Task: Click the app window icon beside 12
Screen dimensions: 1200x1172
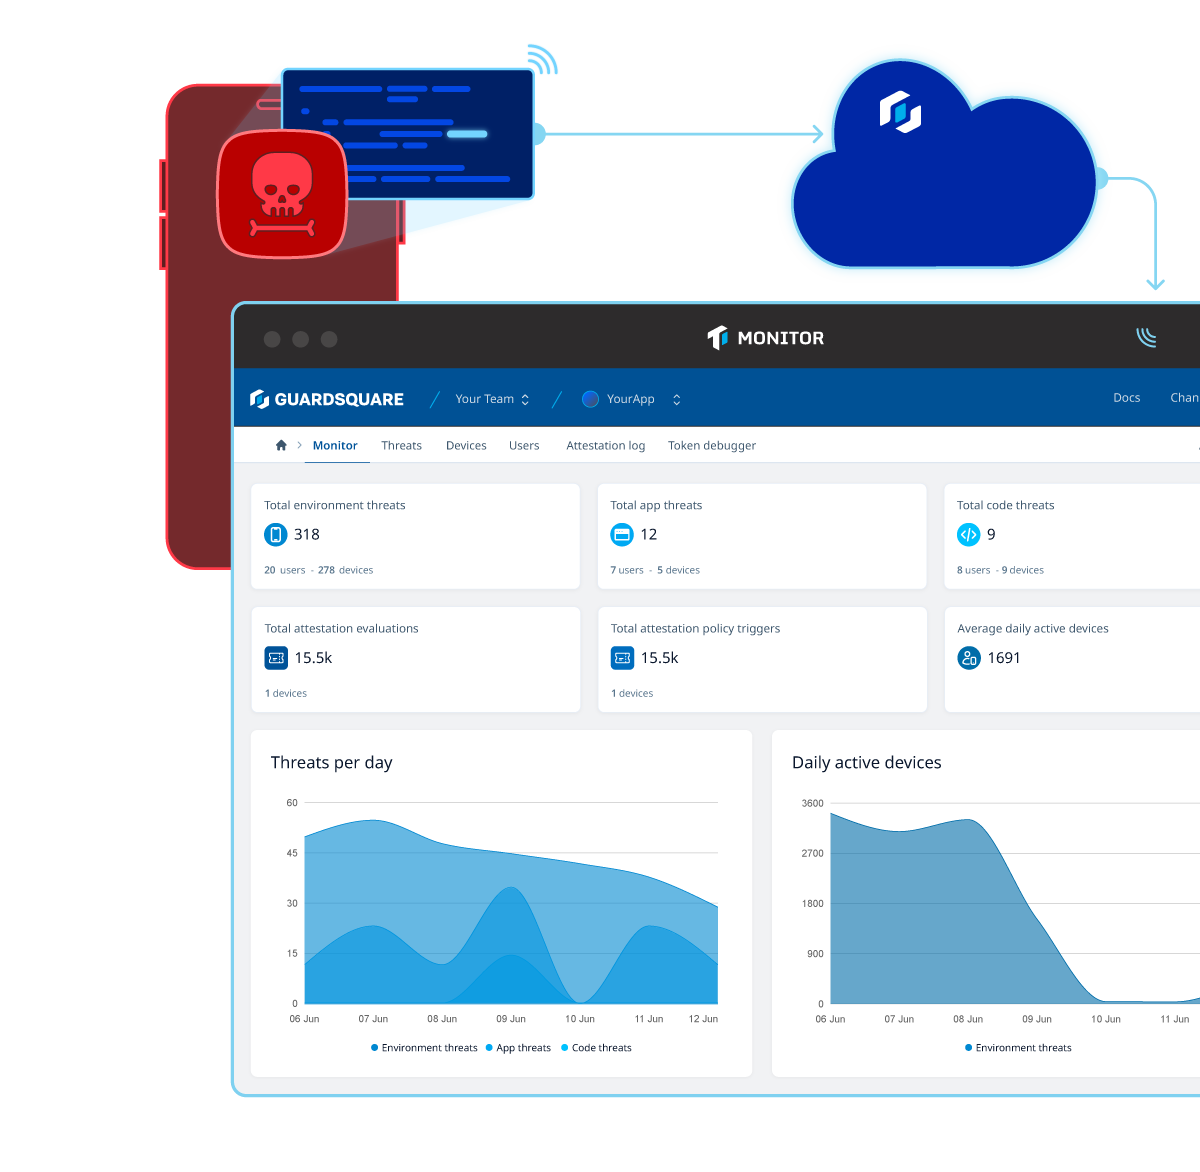Action: click(622, 535)
